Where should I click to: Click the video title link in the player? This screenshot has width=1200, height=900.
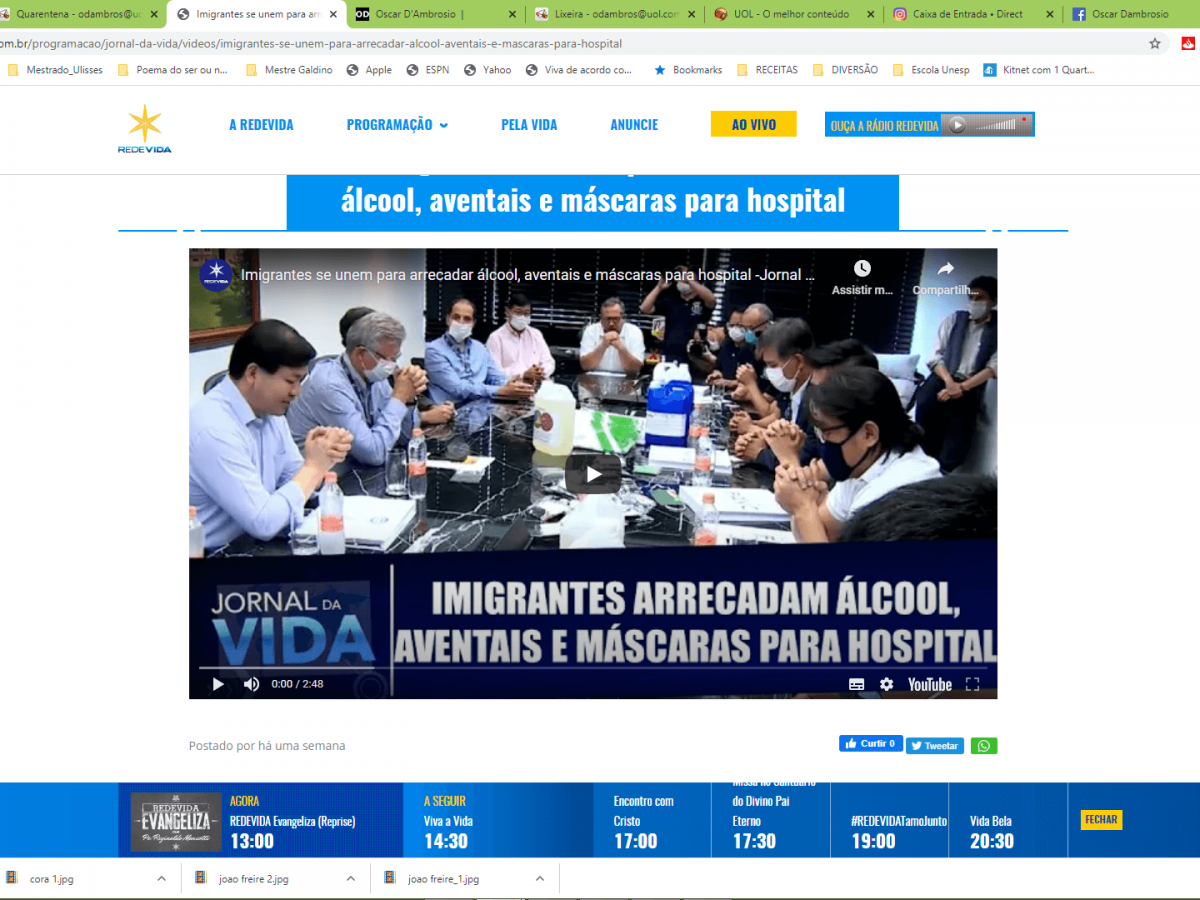pyautogui.click(x=528, y=274)
